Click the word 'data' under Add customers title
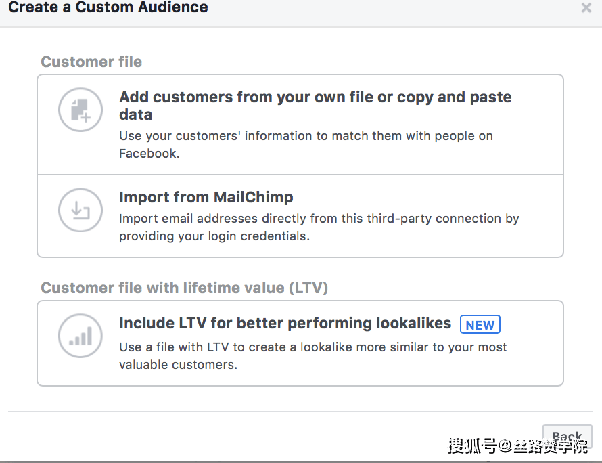The image size is (602, 463). pyautogui.click(x=136, y=115)
